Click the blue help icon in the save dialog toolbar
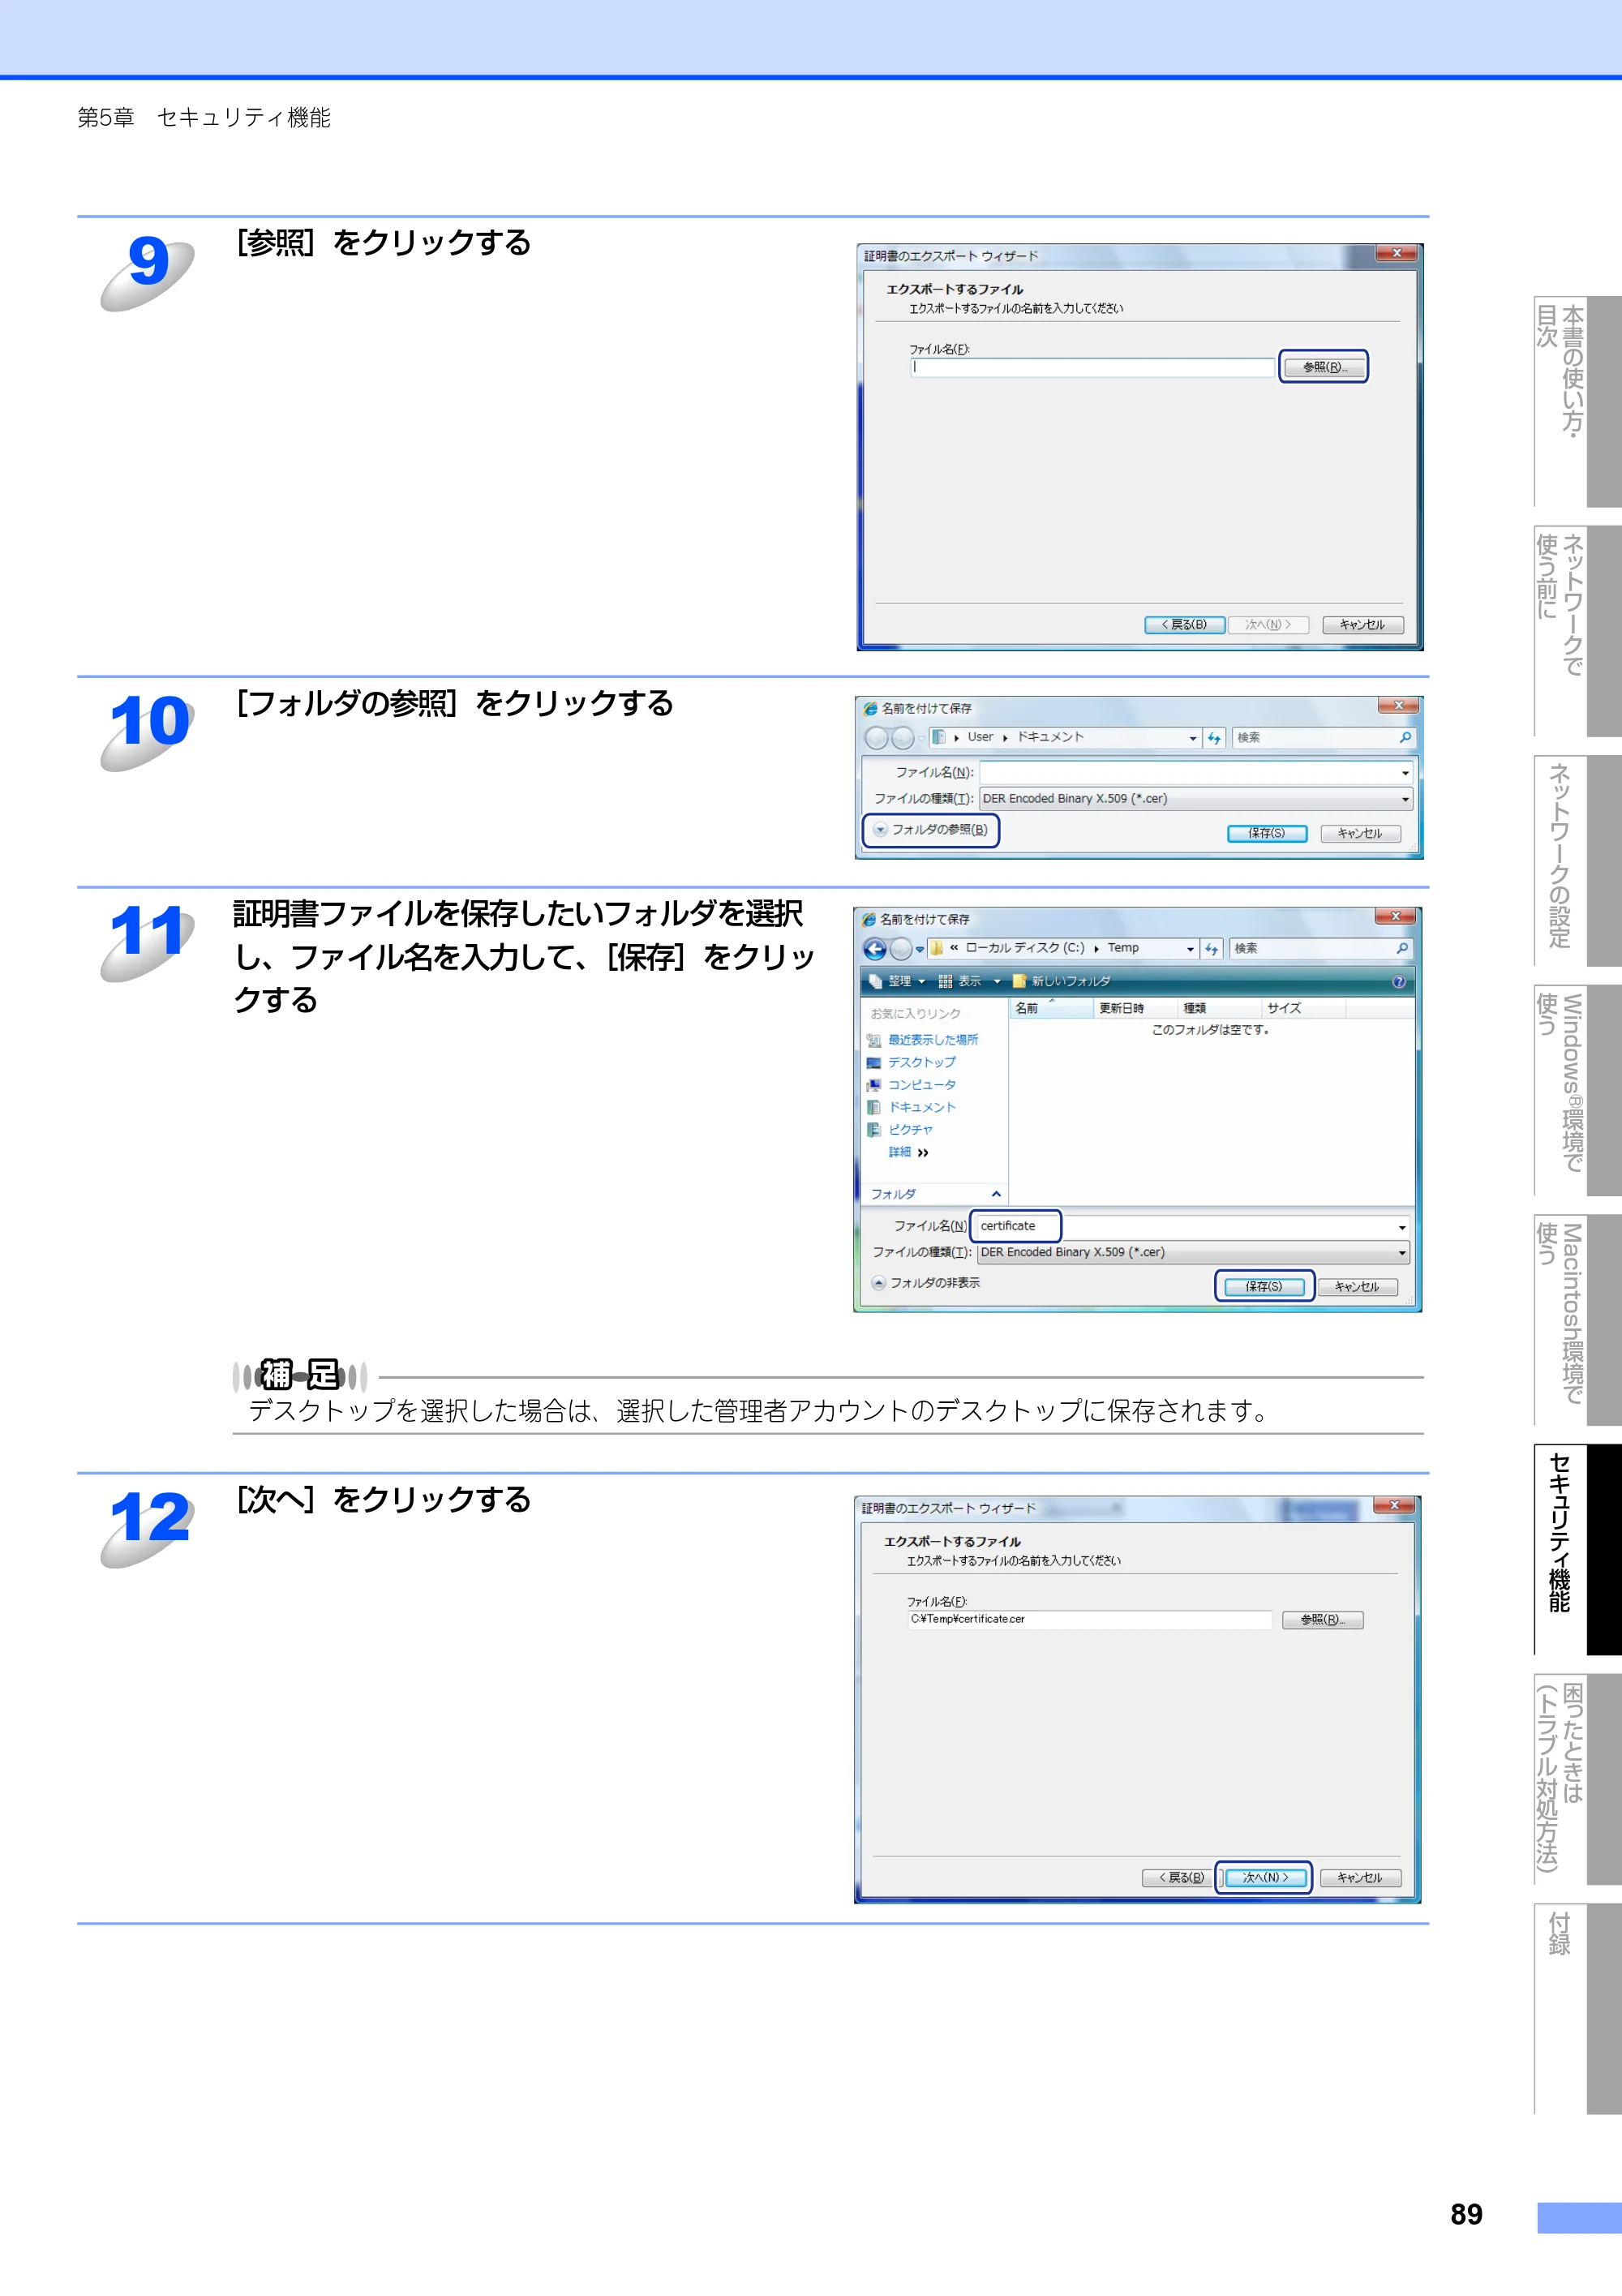 [1398, 982]
